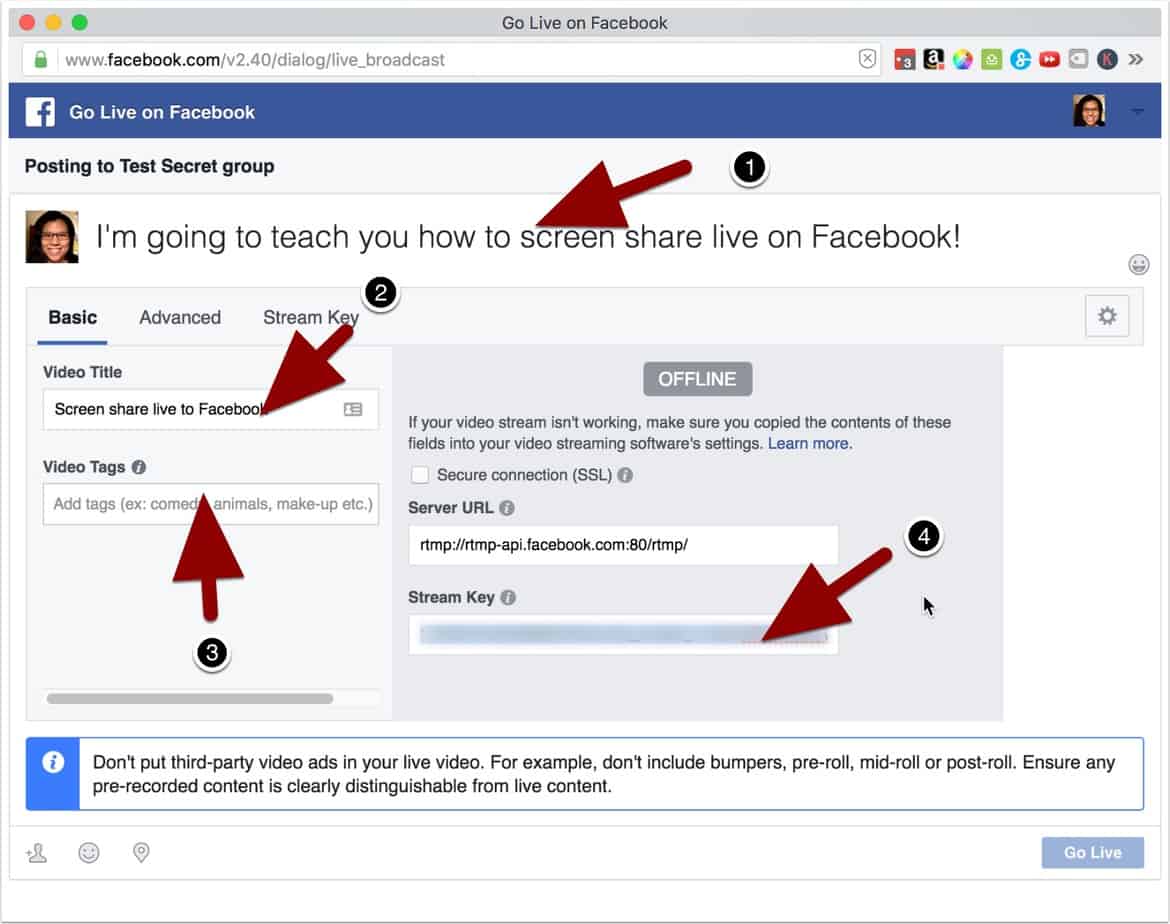1170x924 pixels.
Task: Click the red calendar extension icon
Action: pos(904,60)
